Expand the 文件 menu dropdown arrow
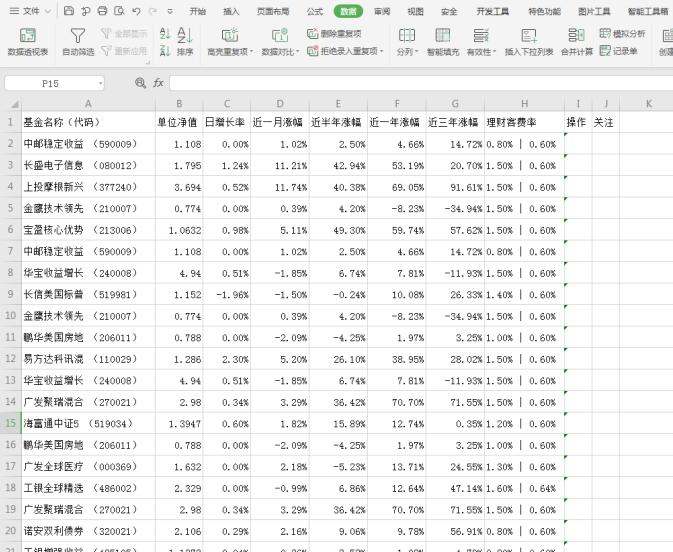This screenshot has width=673, height=552. pyautogui.click(x=48, y=12)
